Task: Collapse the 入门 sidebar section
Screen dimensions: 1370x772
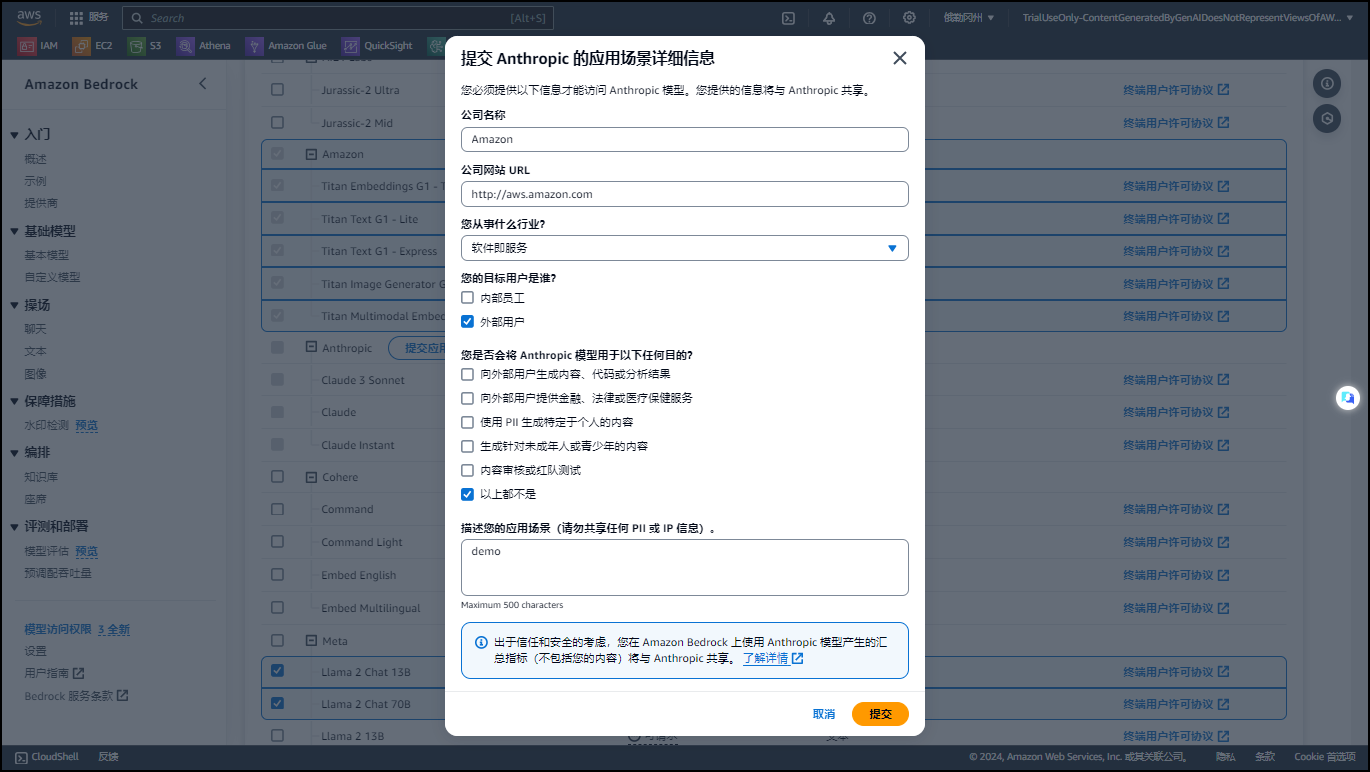Action: pos(14,134)
